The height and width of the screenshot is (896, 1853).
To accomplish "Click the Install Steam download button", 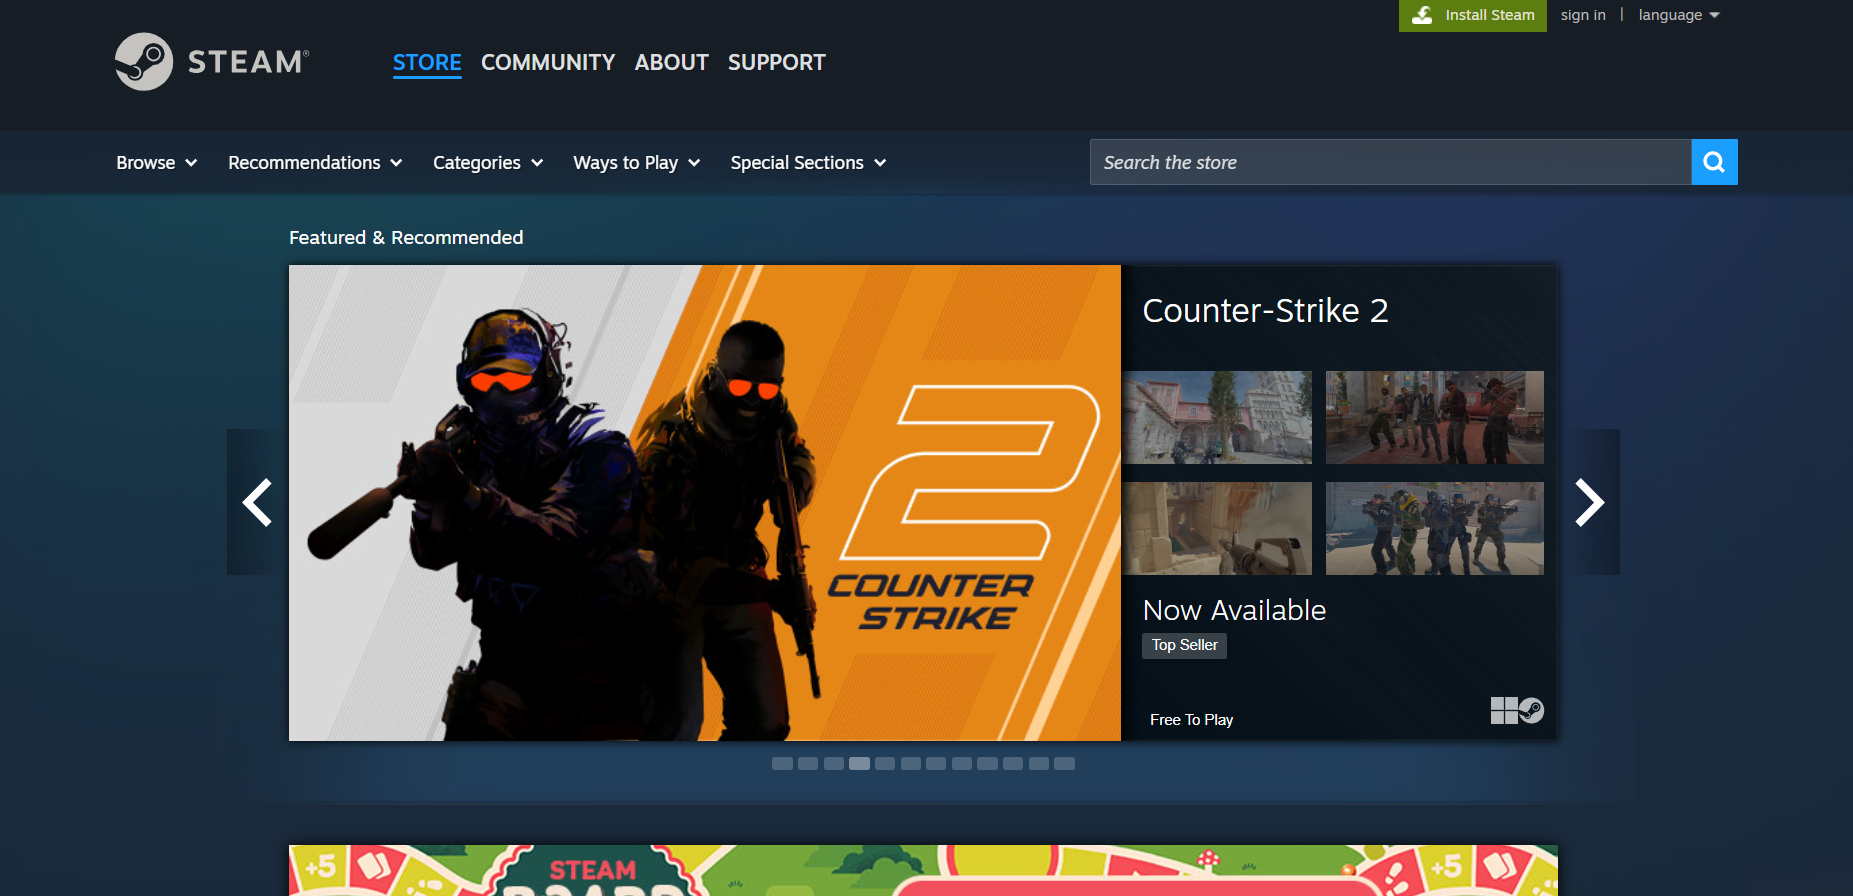I will pyautogui.click(x=1472, y=15).
